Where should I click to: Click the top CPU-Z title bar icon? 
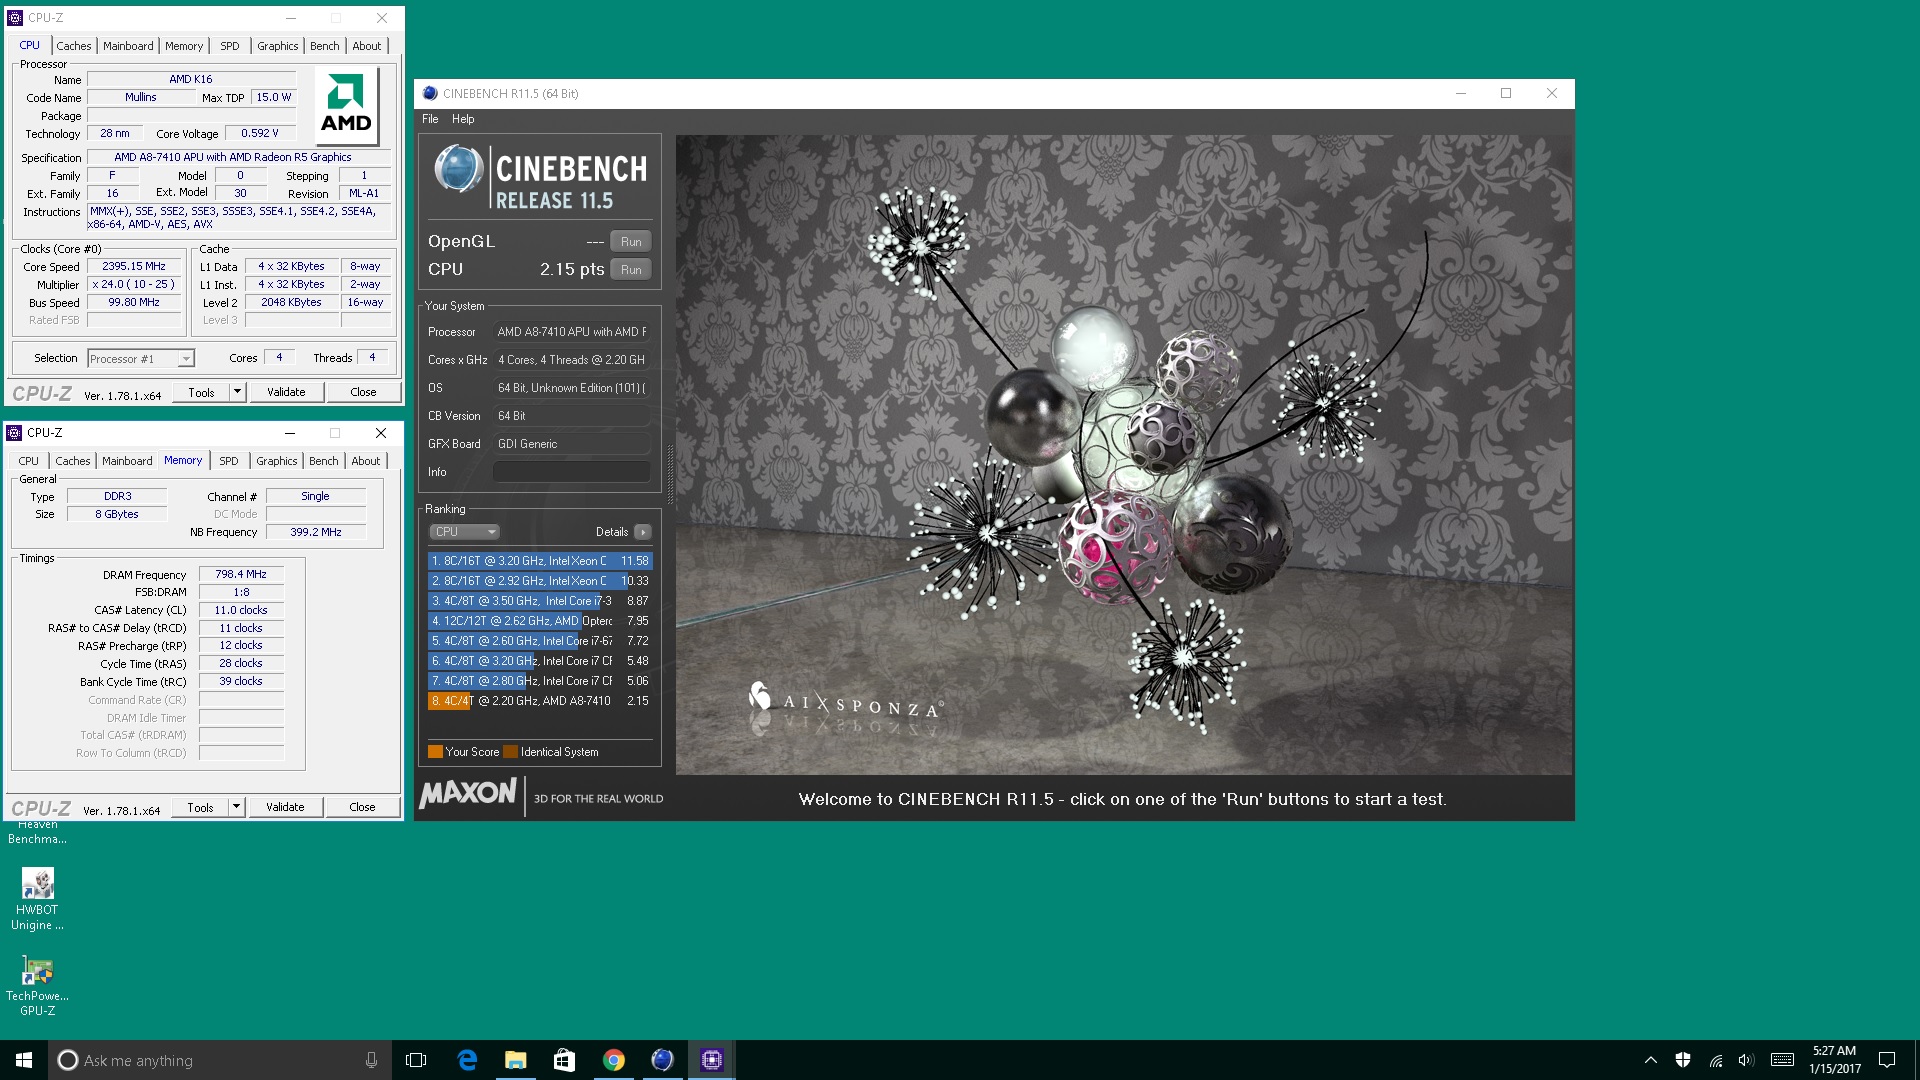click(x=15, y=17)
